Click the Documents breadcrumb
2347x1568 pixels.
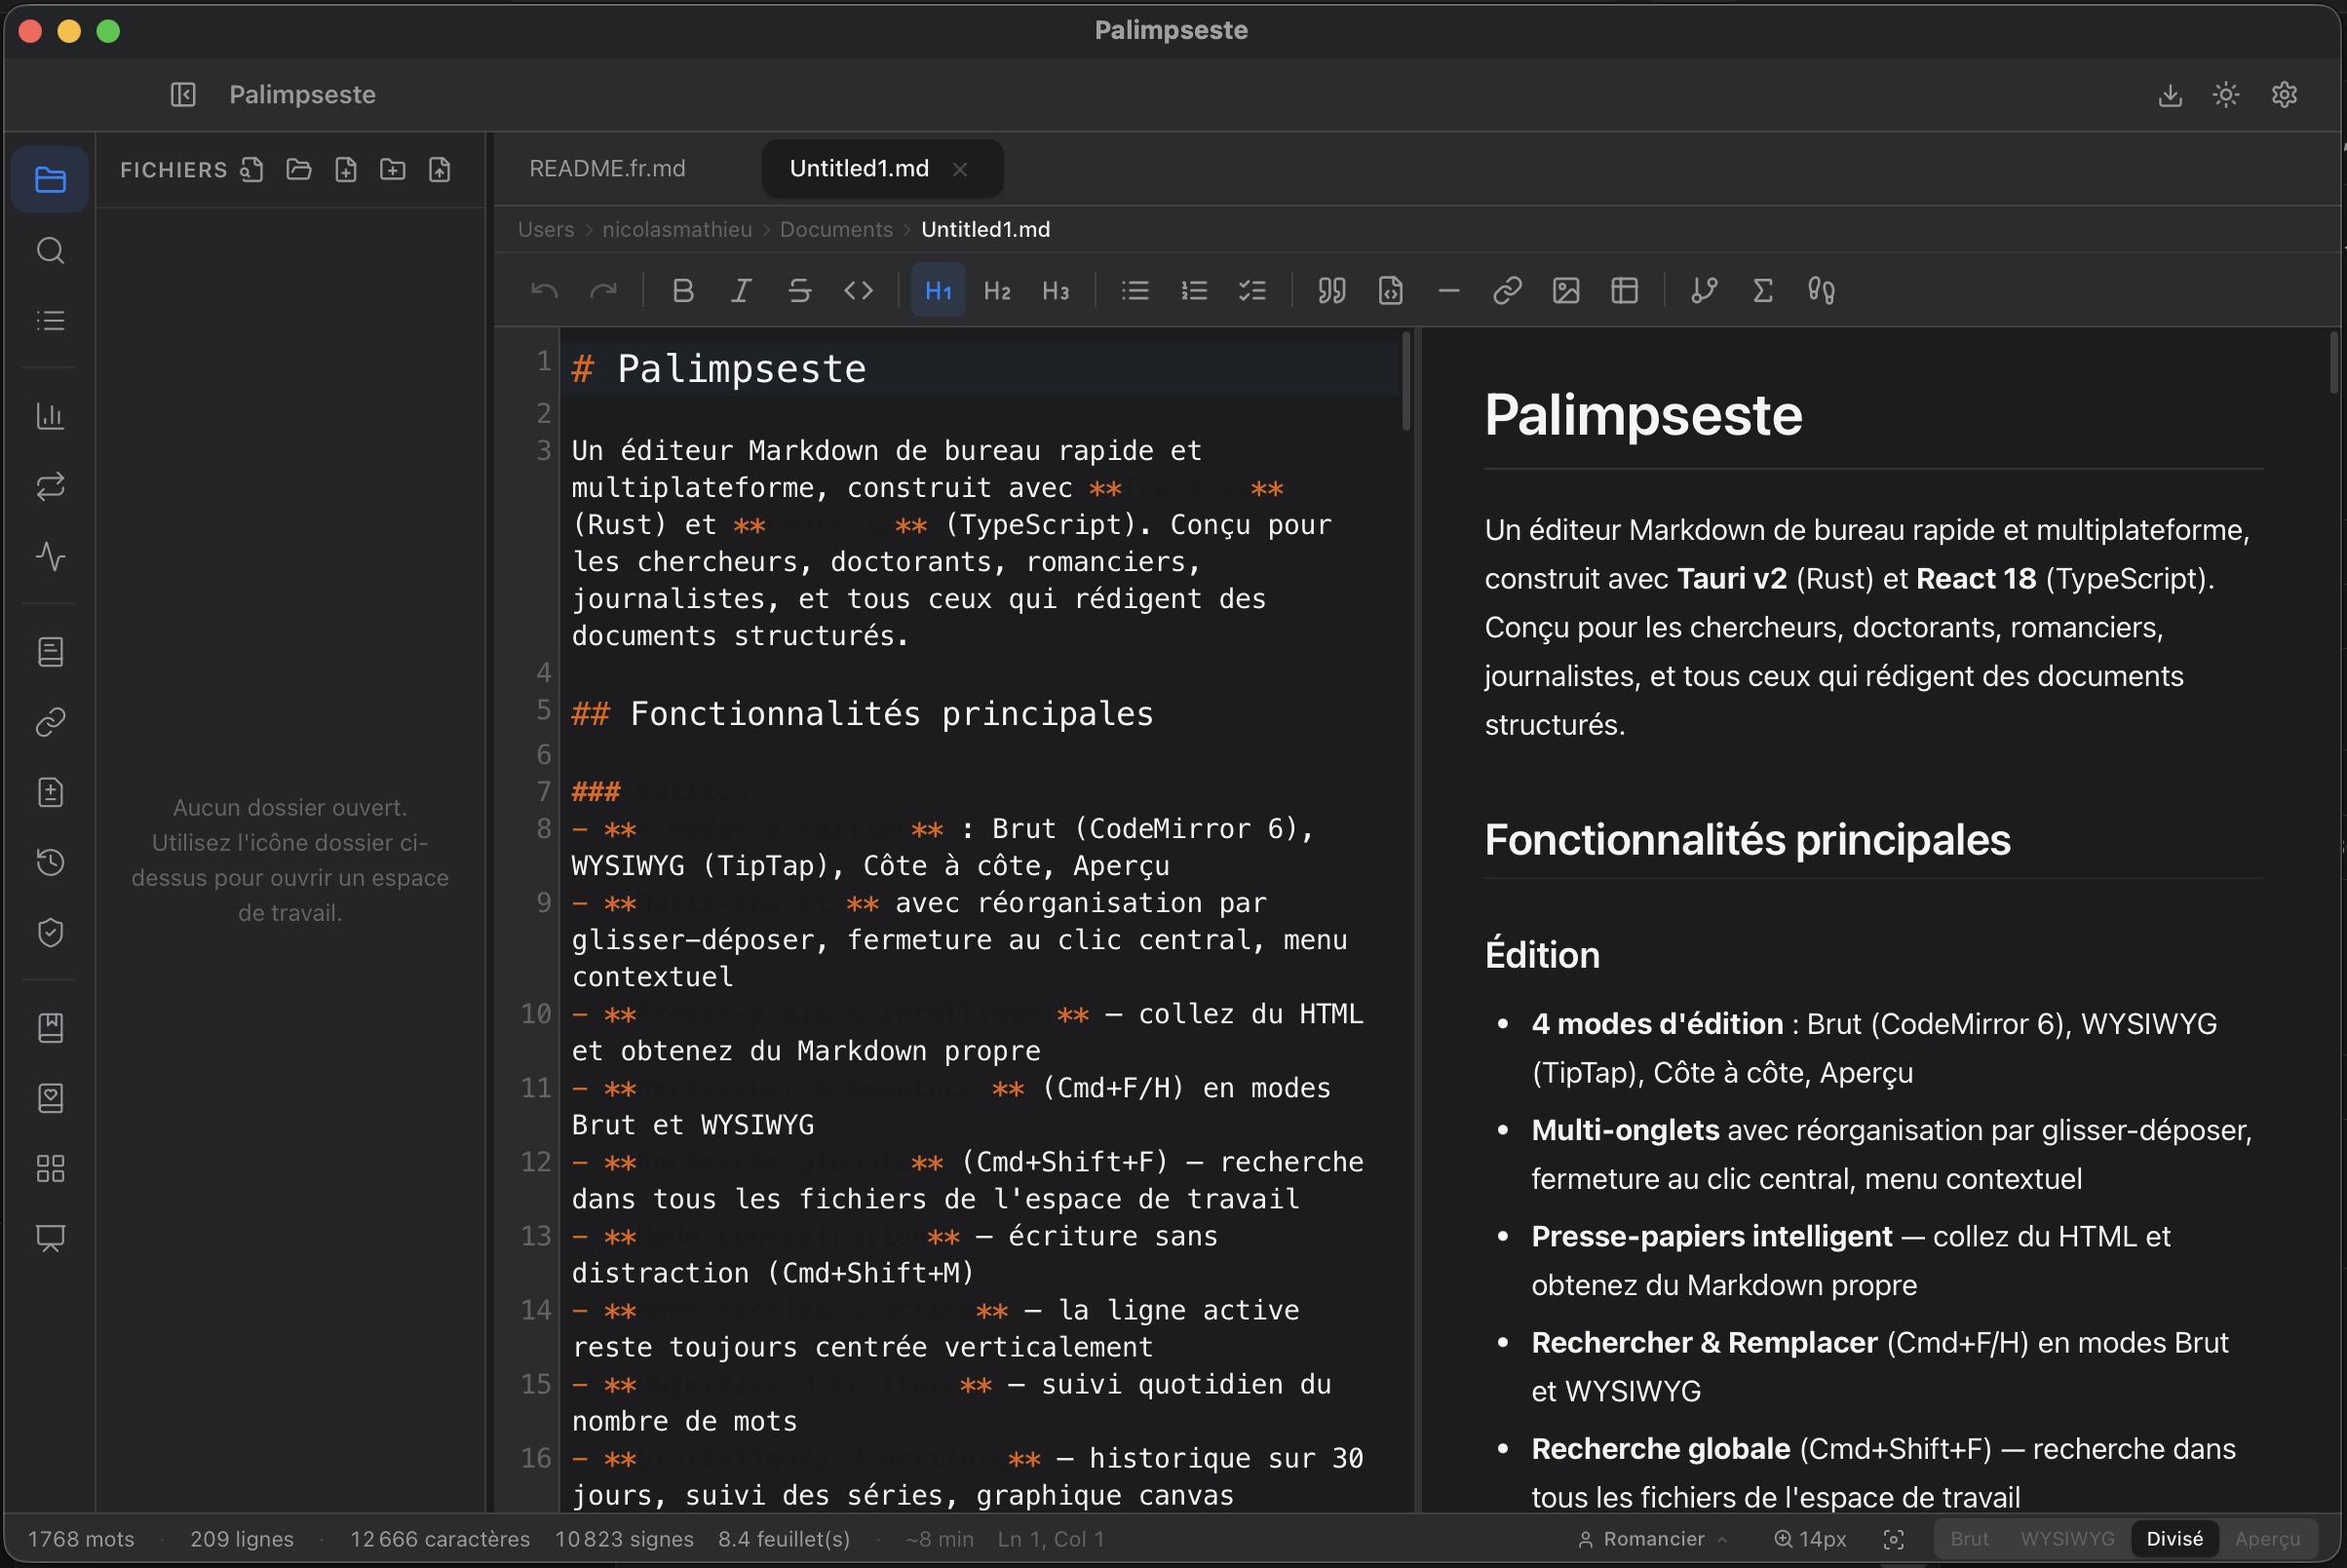pos(836,229)
